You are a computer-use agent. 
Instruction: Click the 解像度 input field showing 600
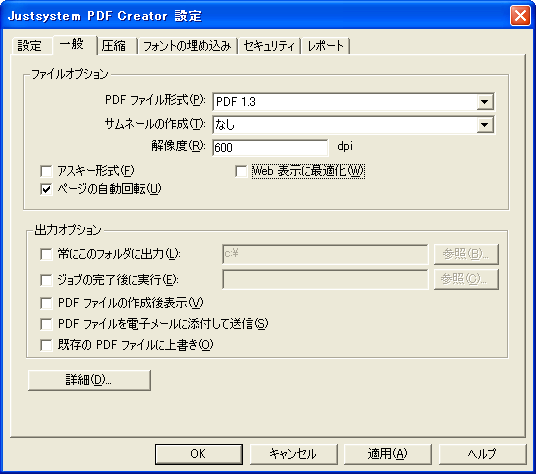270,148
